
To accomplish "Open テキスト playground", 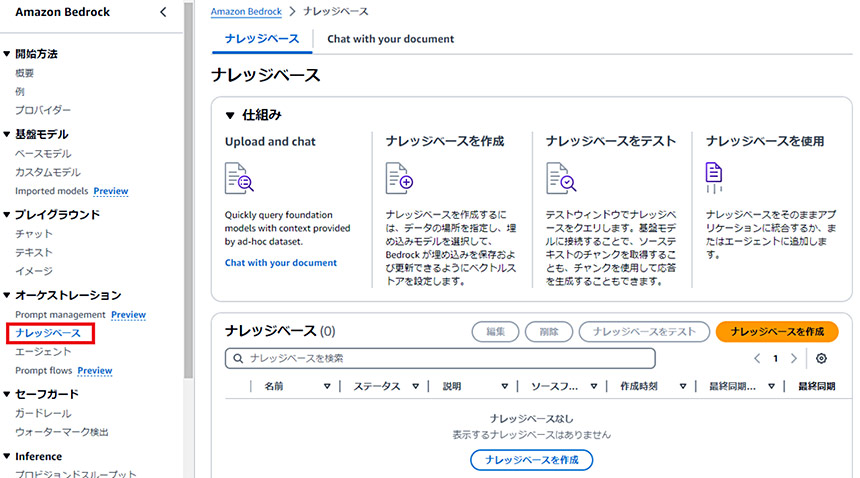I will pyautogui.click(x=34, y=252).
